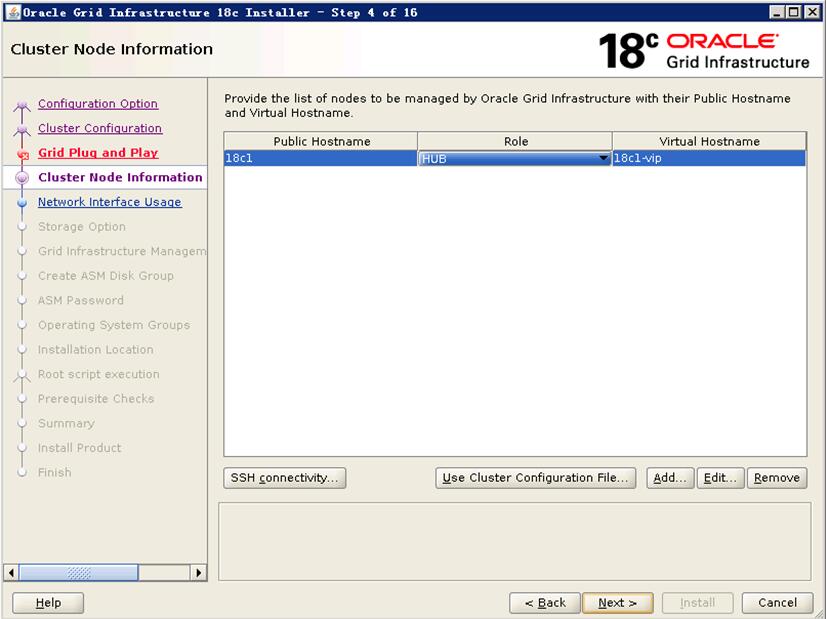The width and height of the screenshot is (826, 619).
Task: Go to Cluster Configuration step
Action: pyautogui.click(x=100, y=129)
